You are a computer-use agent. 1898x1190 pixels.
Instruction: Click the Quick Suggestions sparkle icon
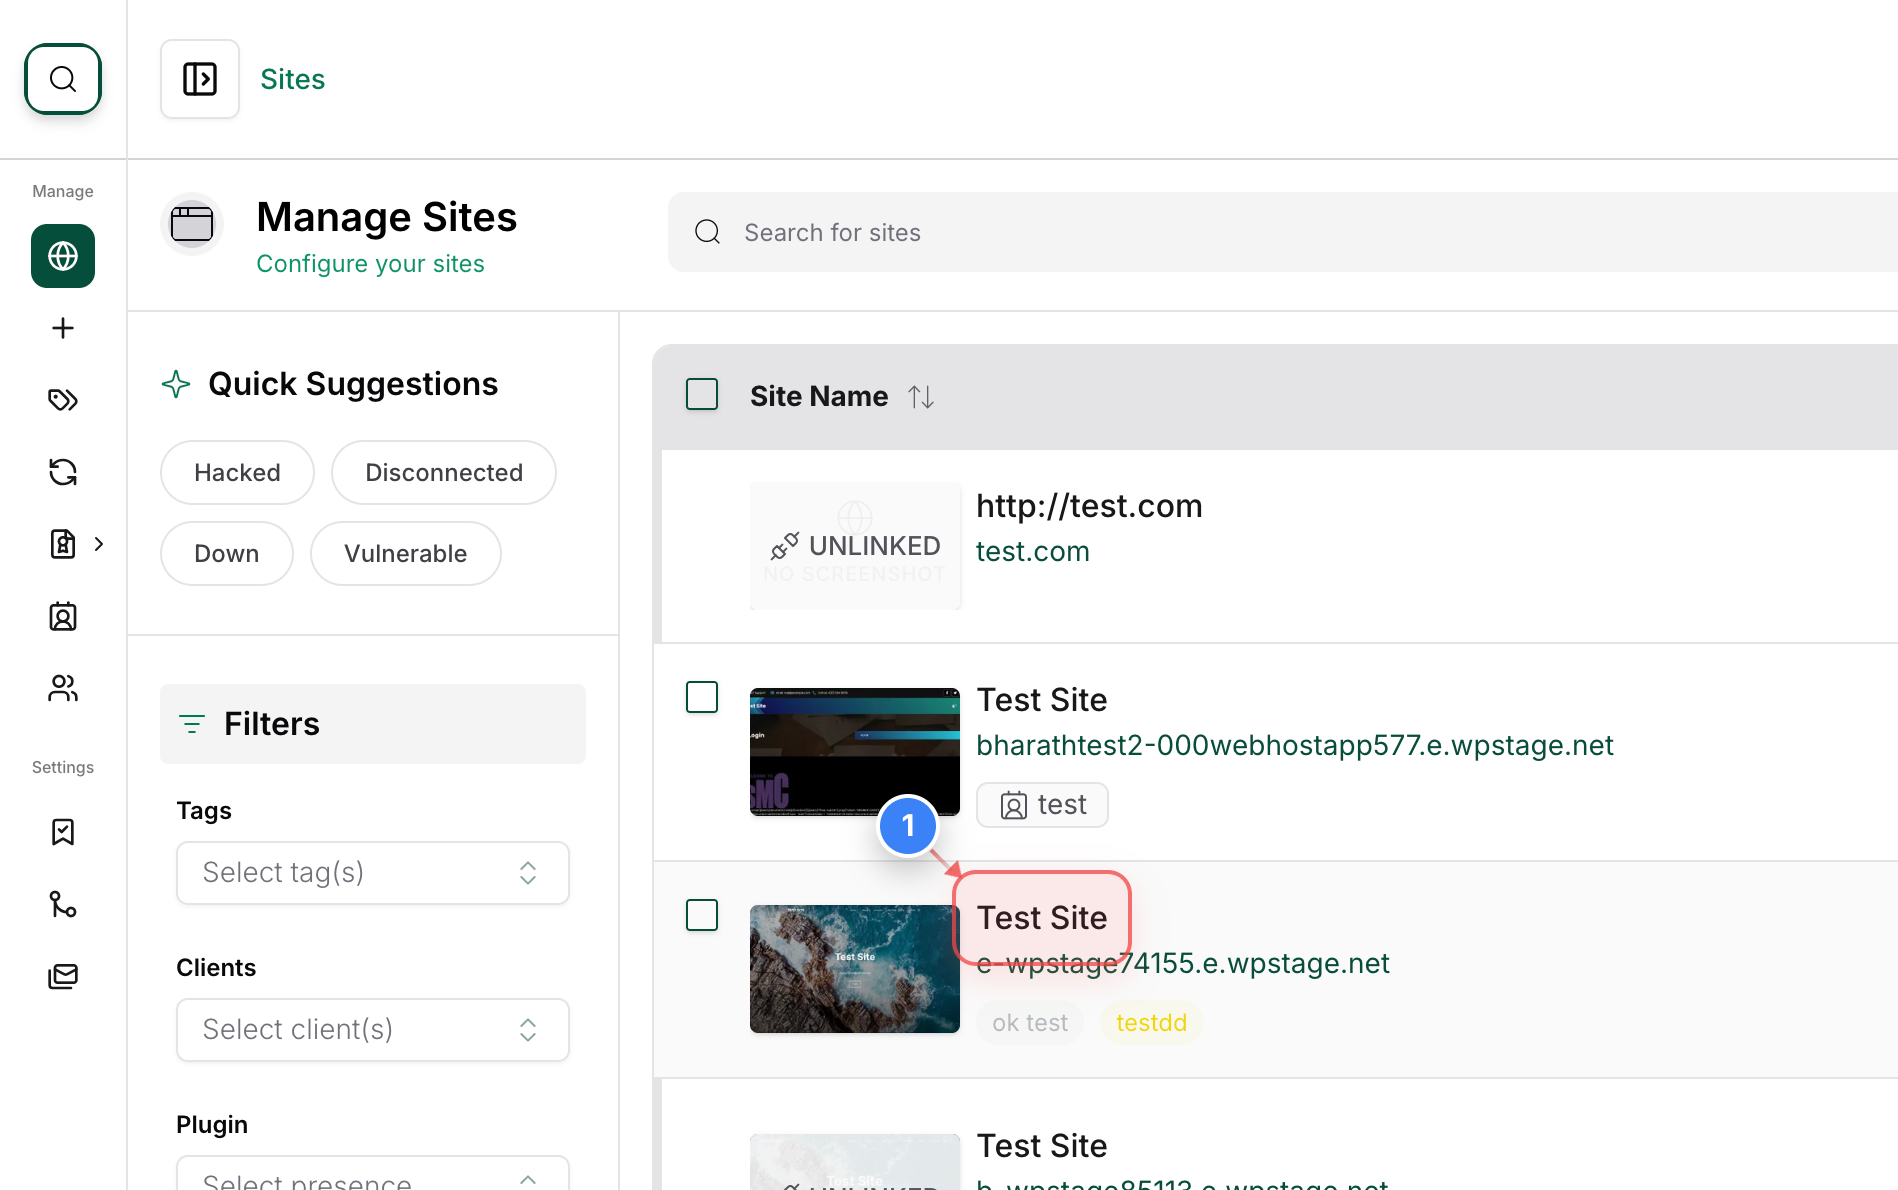coord(176,384)
